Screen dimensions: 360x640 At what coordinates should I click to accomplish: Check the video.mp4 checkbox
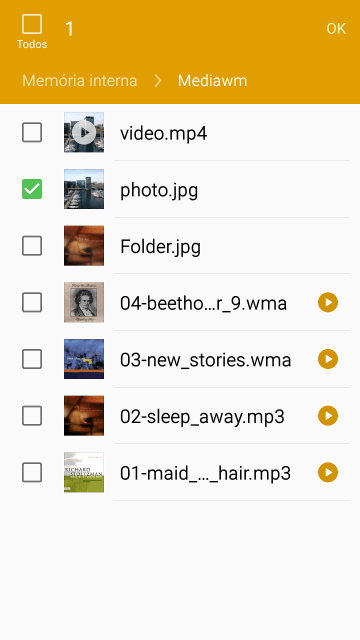point(32,132)
